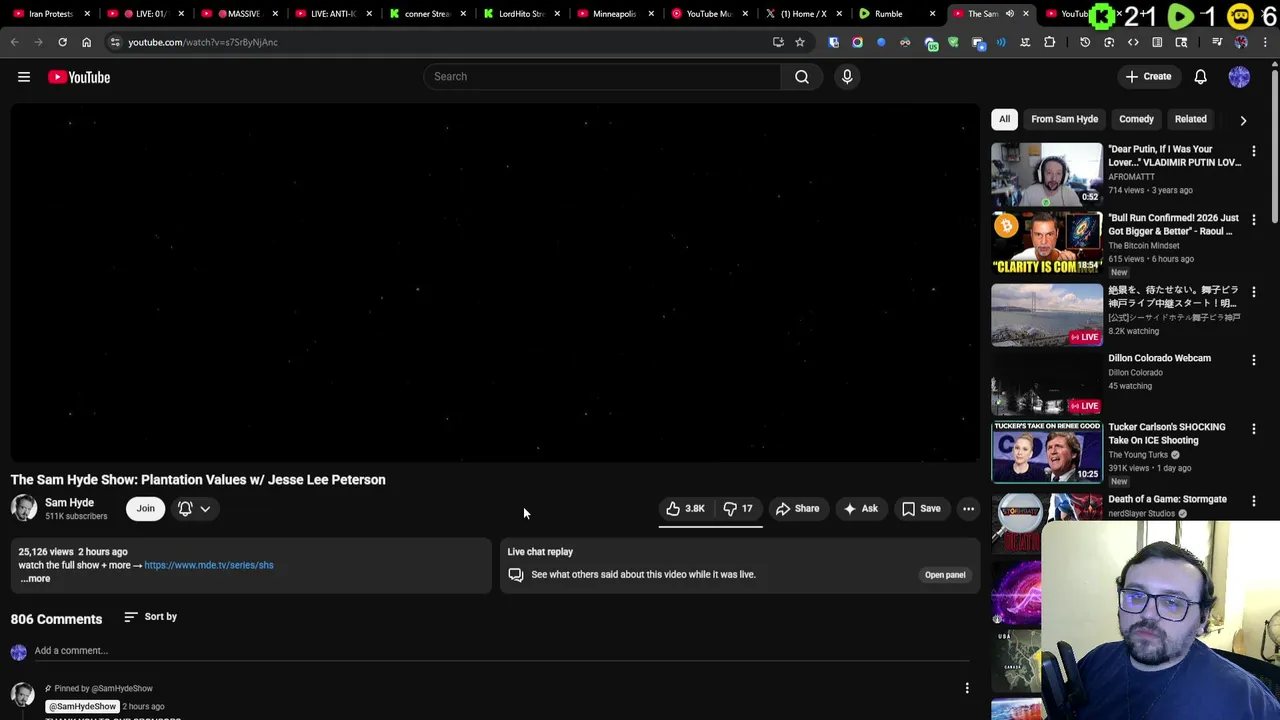1280x720 pixels.
Task: Switch to the Iran Protests tab
Action: point(50,14)
